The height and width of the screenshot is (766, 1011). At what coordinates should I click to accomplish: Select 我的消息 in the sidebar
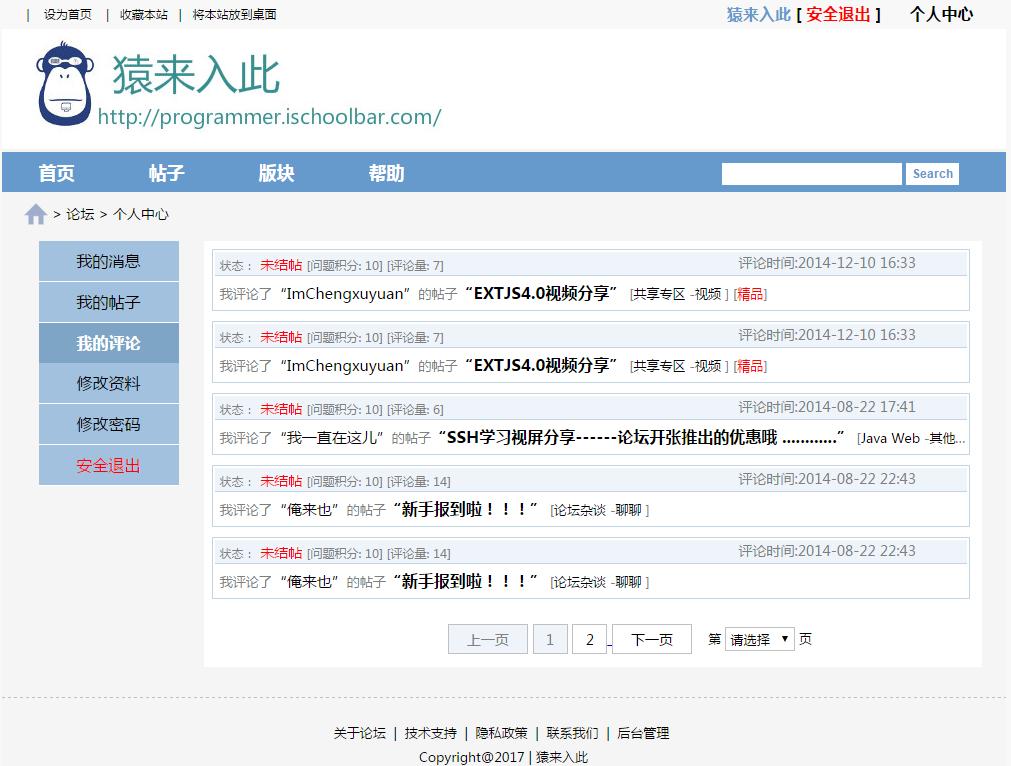coord(108,261)
